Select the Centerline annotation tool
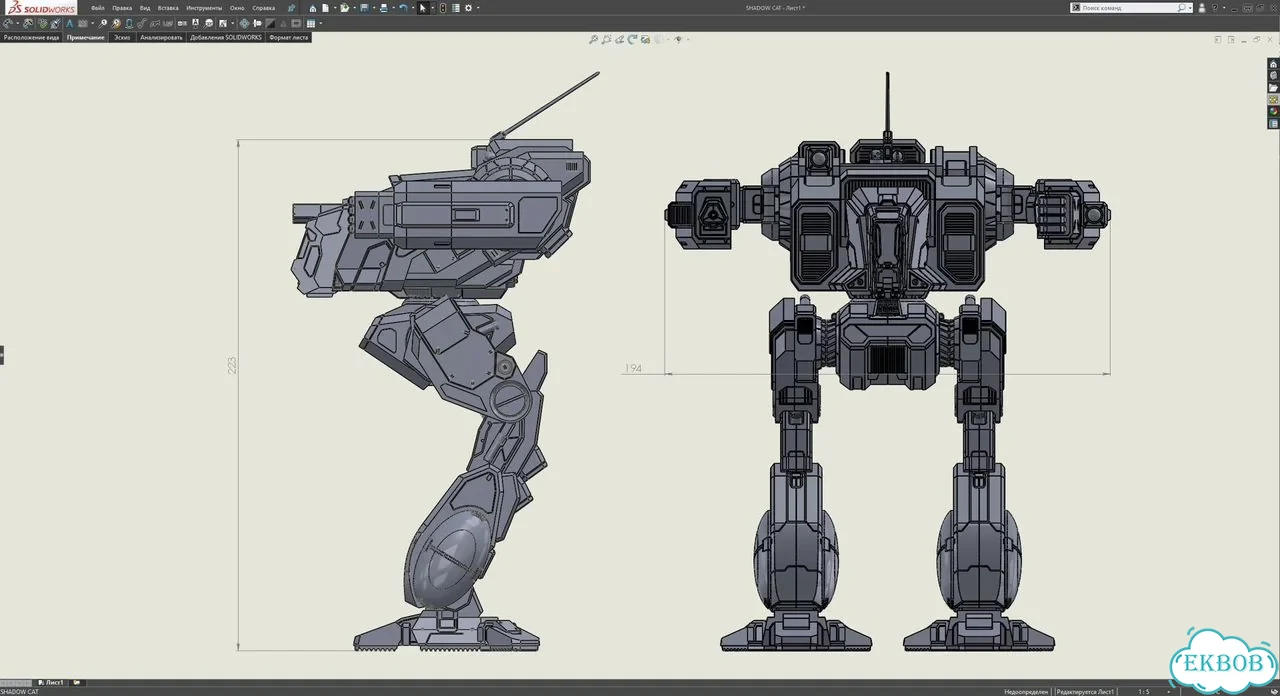 (x=257, y=23)
